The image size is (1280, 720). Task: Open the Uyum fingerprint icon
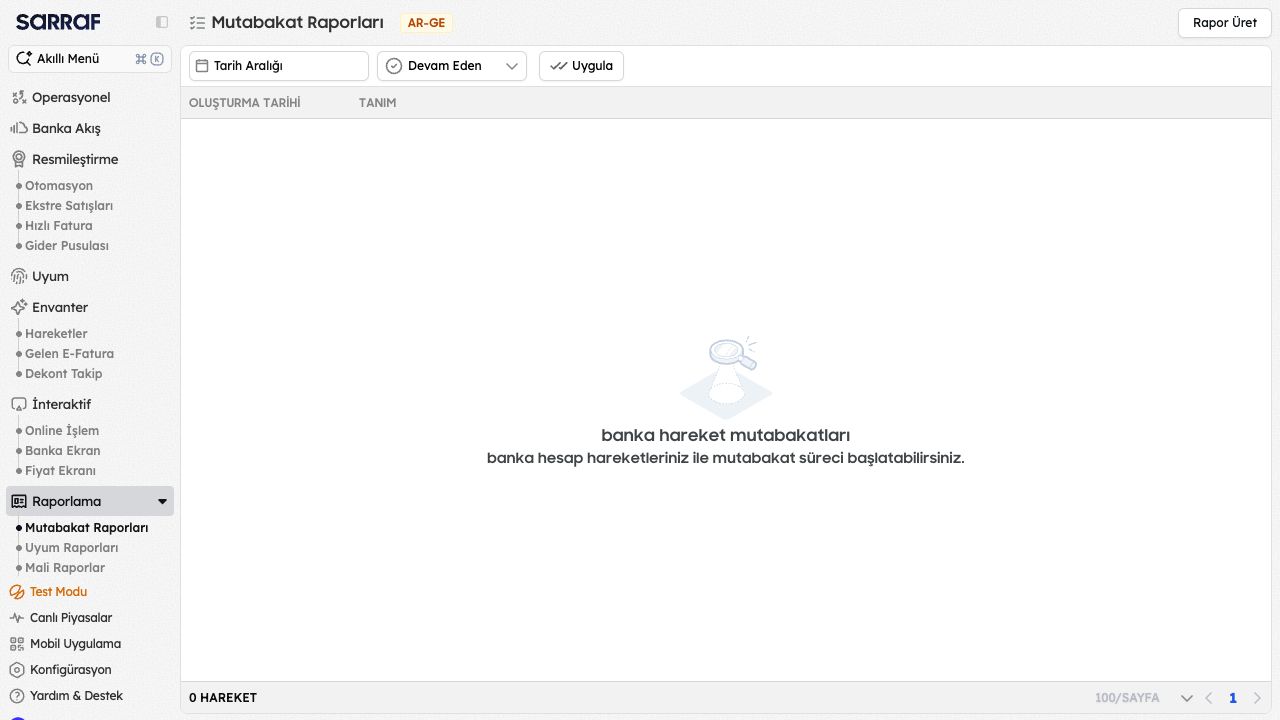point(19,276)
